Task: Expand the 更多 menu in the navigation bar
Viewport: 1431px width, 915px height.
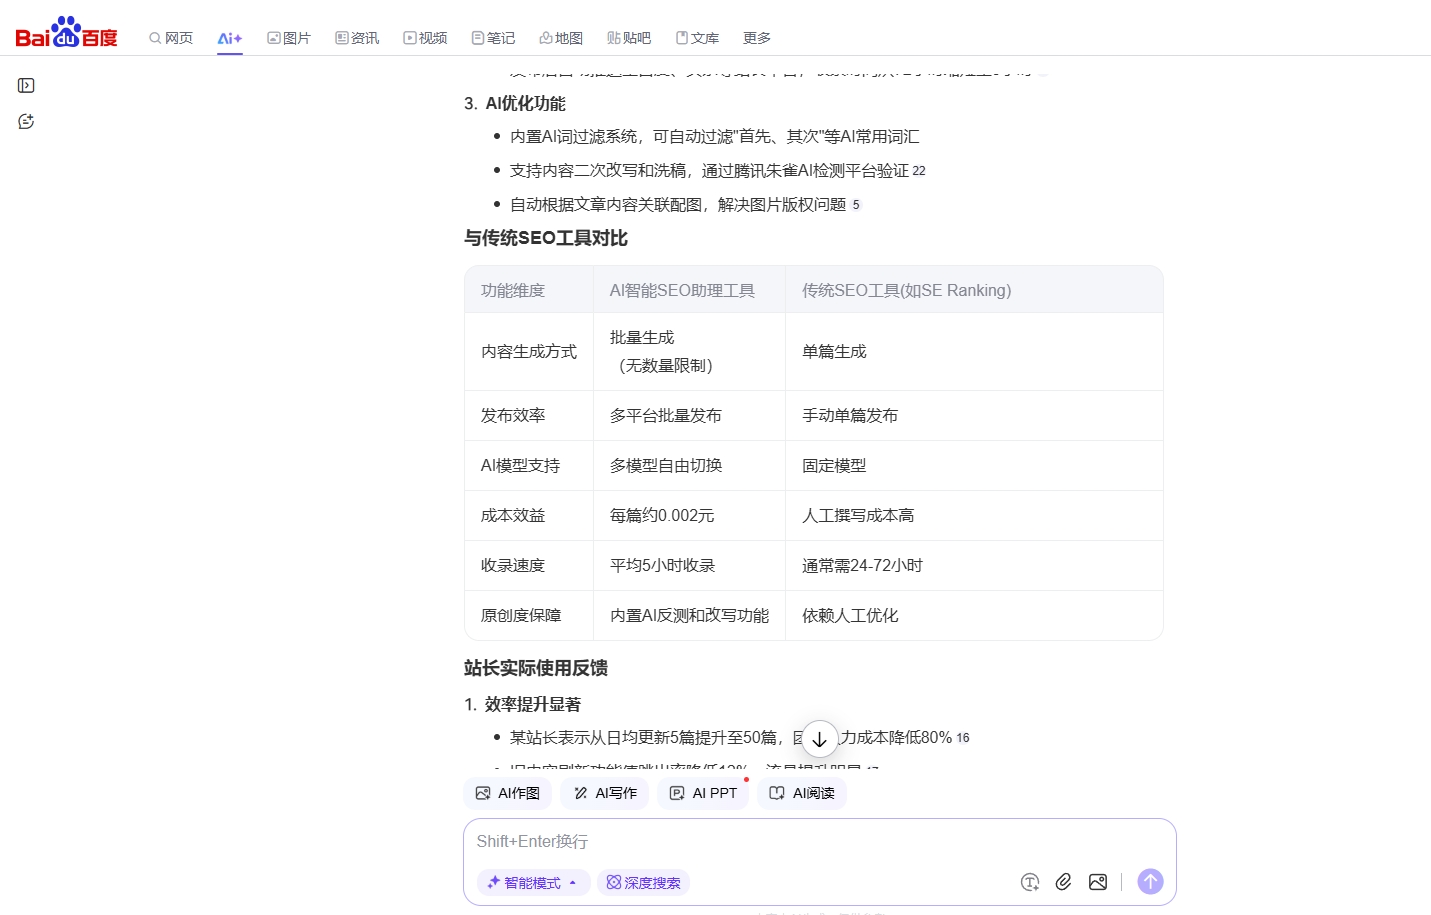Action: click(x=755, y=37)
